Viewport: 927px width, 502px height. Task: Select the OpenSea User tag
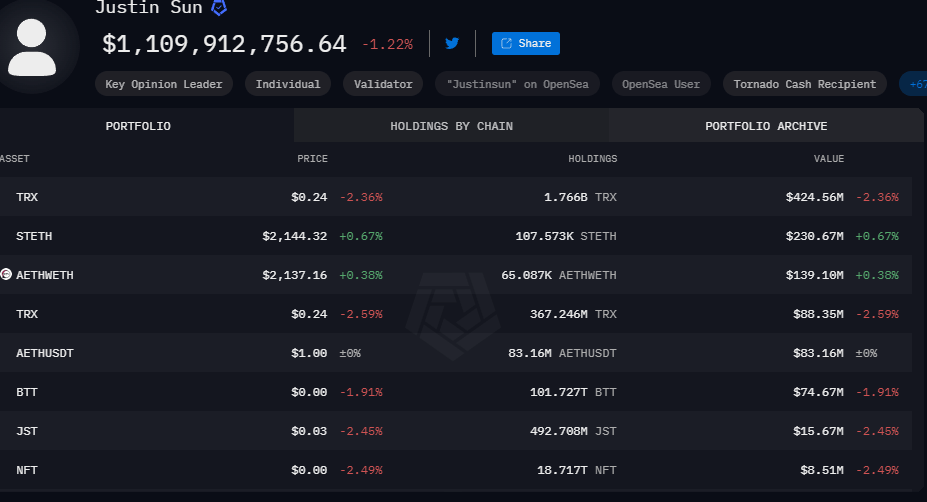661,84
